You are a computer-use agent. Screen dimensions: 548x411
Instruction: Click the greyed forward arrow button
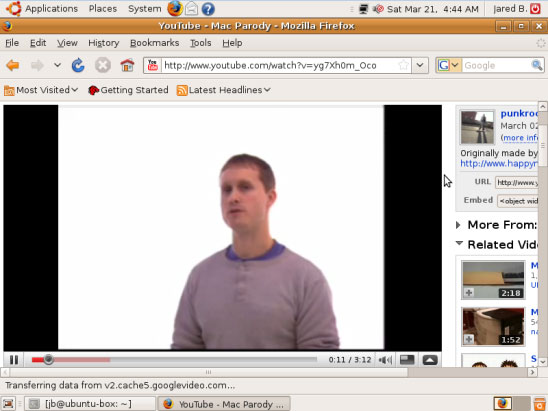37,65
